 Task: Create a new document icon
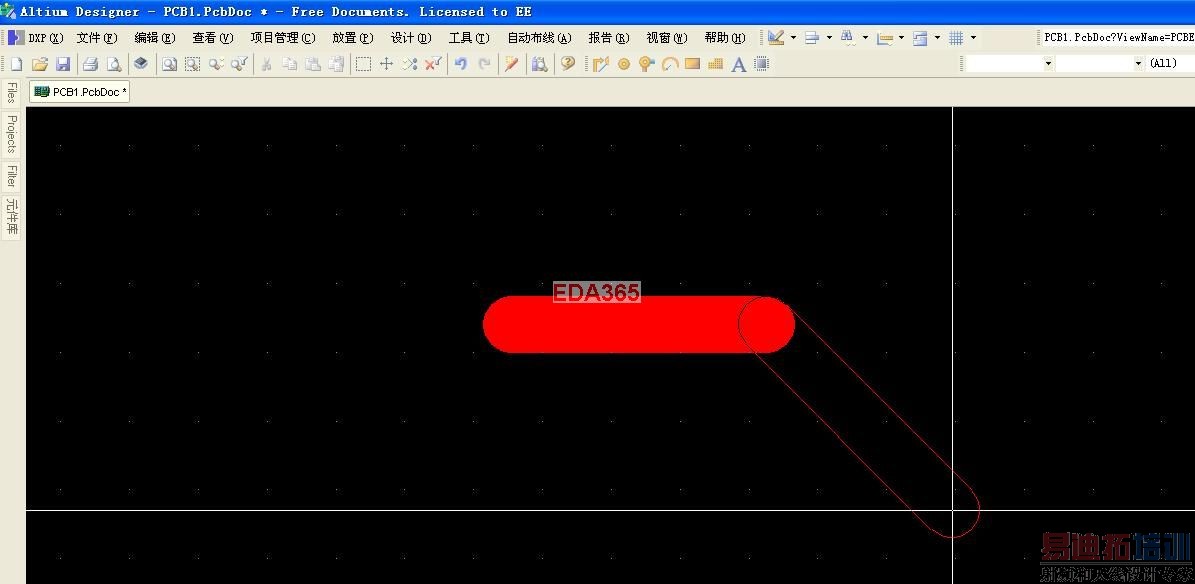pos(17,64)
